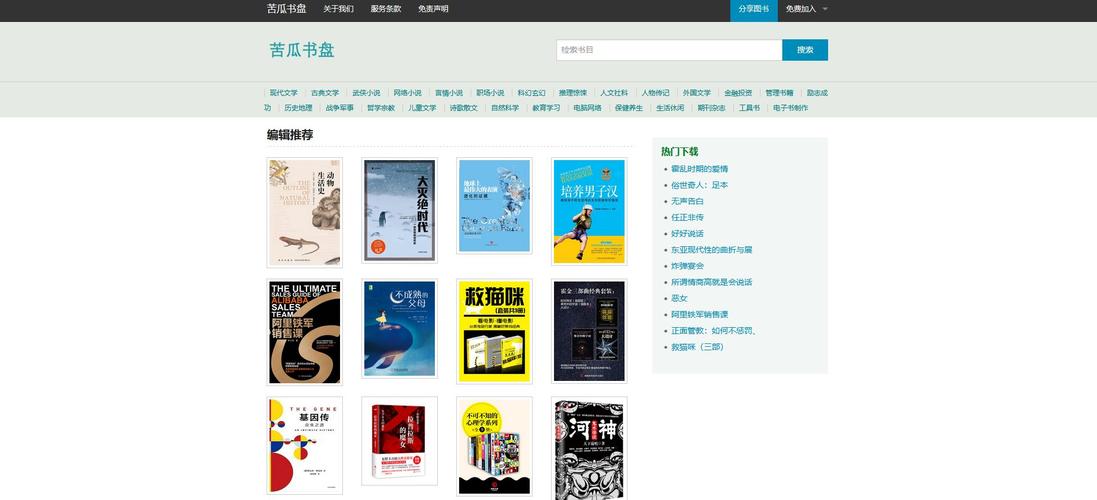Open 俗世奇人：足本 in hot downloads
This screenshot has width=1097, height=500.
point(699,185)
